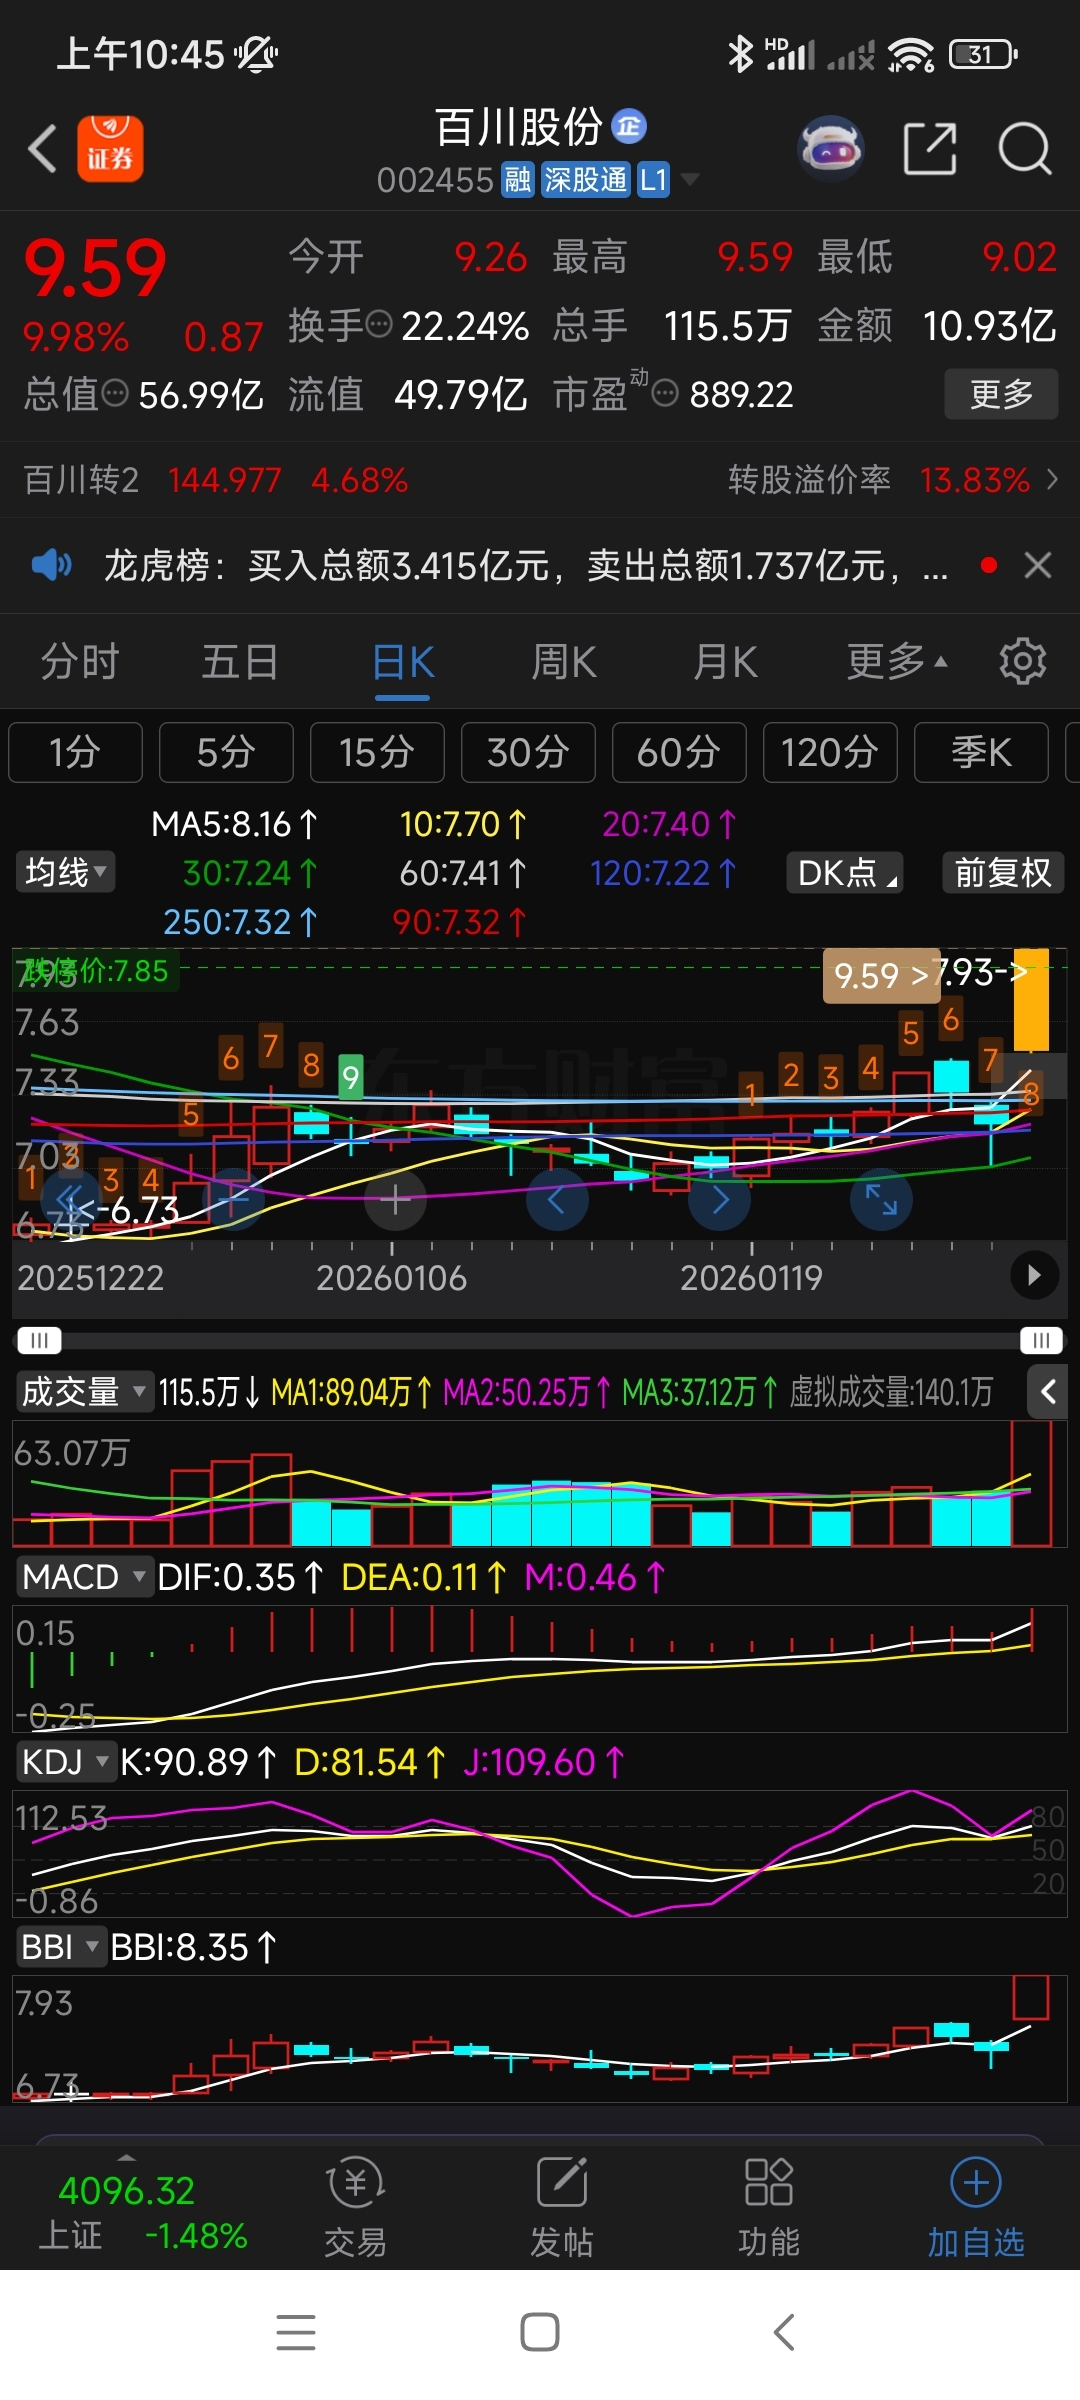Tap the chart jump-to-start double arrow
This screenshot has height=2400, width=1080.
pos(71,1199)
